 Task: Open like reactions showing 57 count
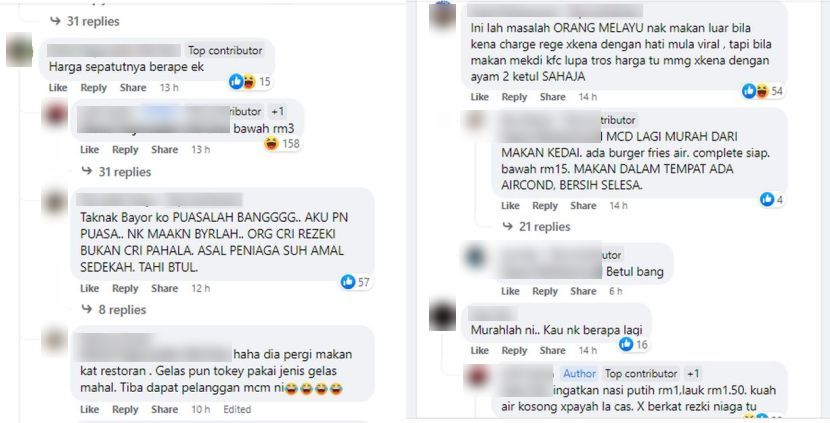[355, 282]
